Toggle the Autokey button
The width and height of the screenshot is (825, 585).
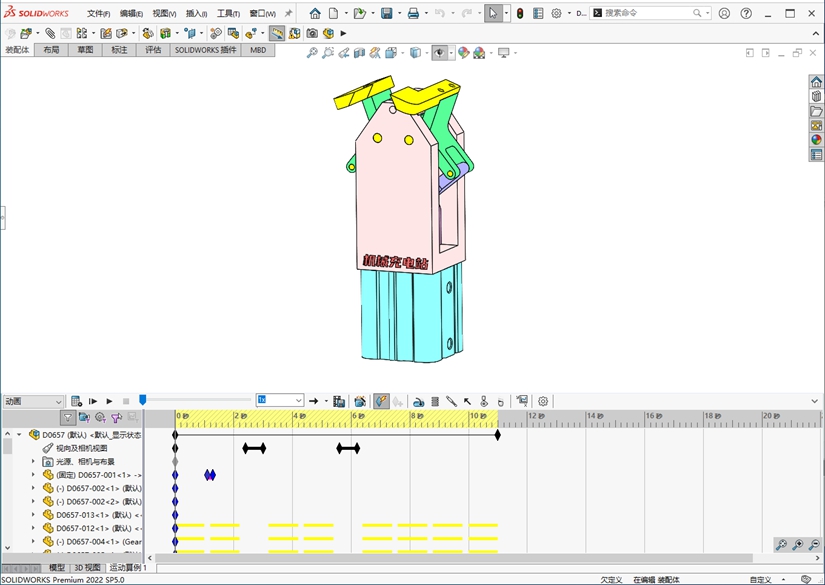[x=381, y=401]
